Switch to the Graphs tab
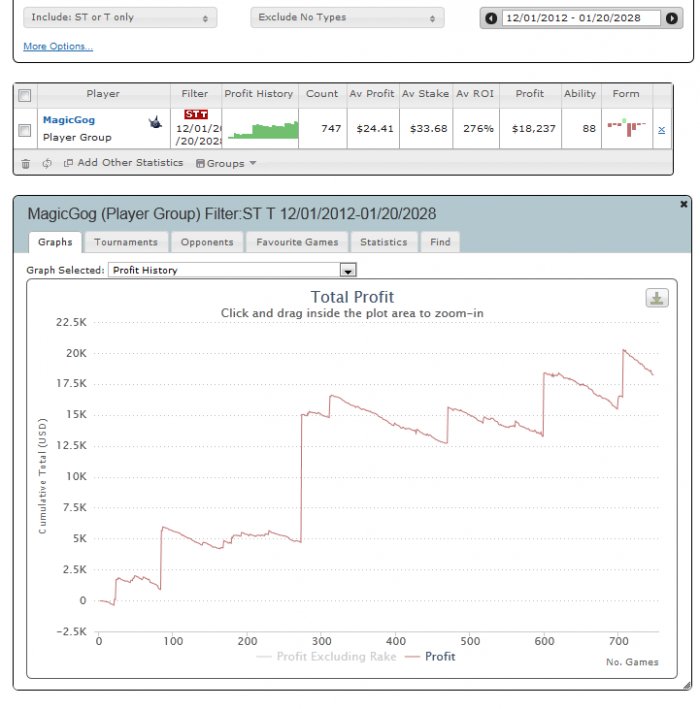The image size is (700, 709). 55,242
